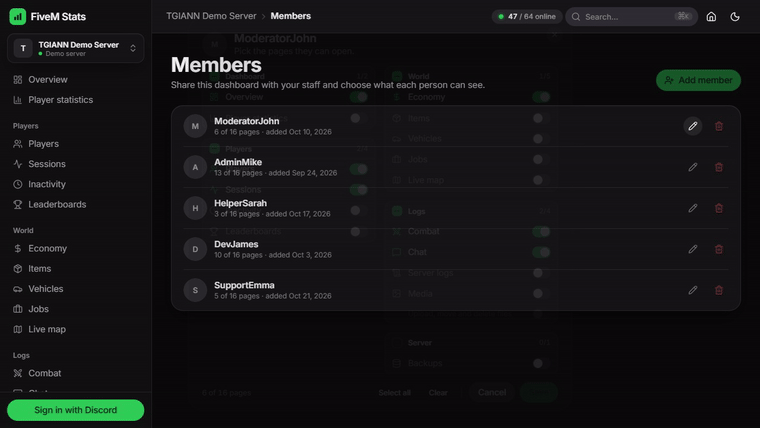
Task: Go to the home page icon
Action: (711, 16)
